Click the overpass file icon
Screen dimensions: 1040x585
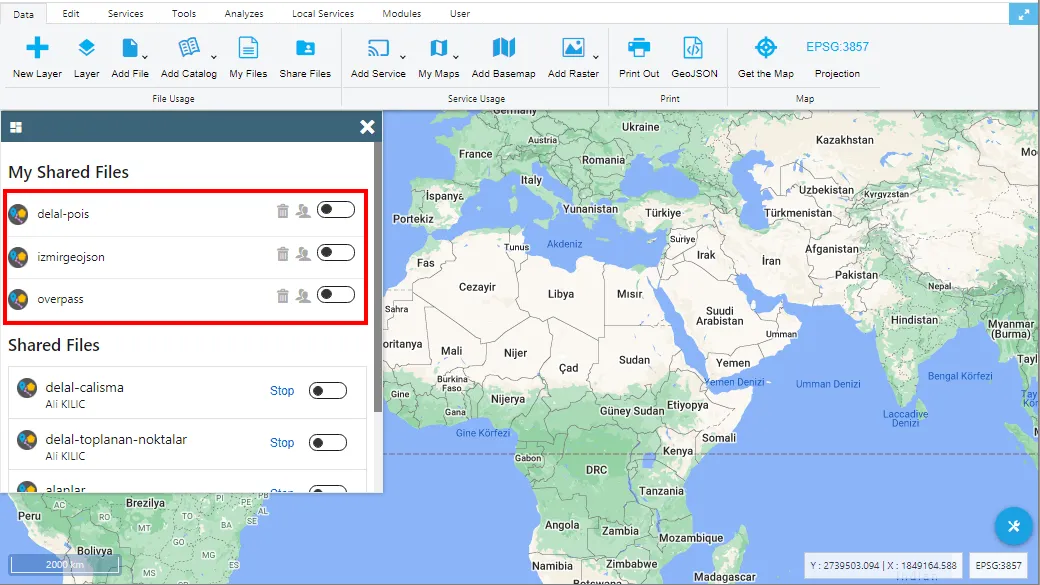tap(19, 299)
